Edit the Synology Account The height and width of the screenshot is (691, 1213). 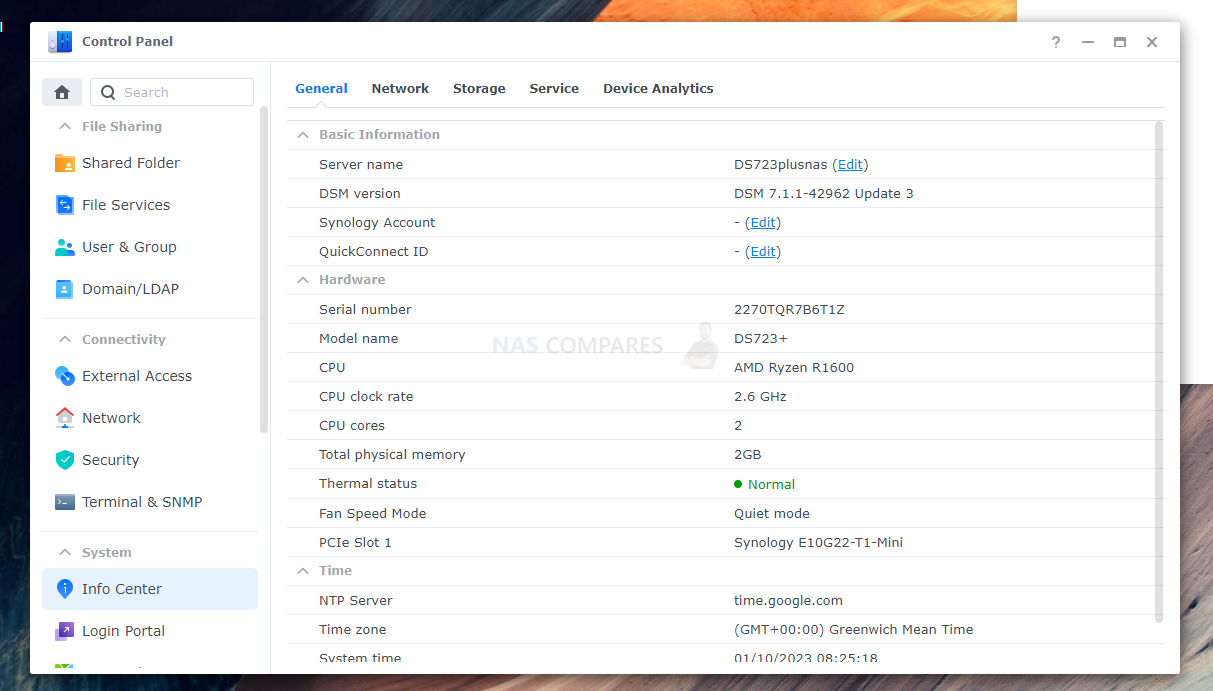click(763, 222)
